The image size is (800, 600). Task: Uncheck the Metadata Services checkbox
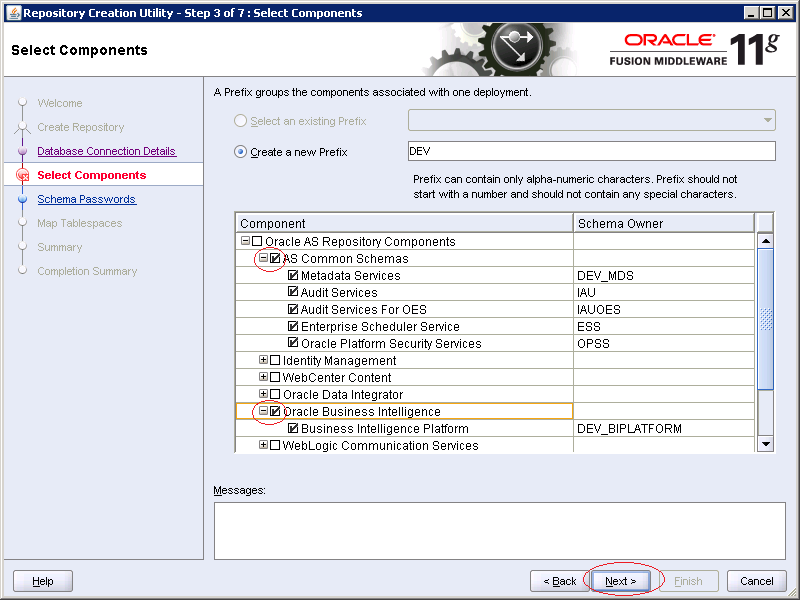tap(293, 275)
